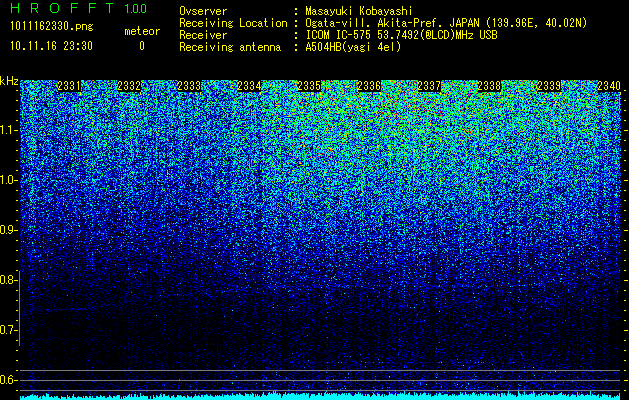Click the 0.9 kHz axis label

(x=8, y=230)
